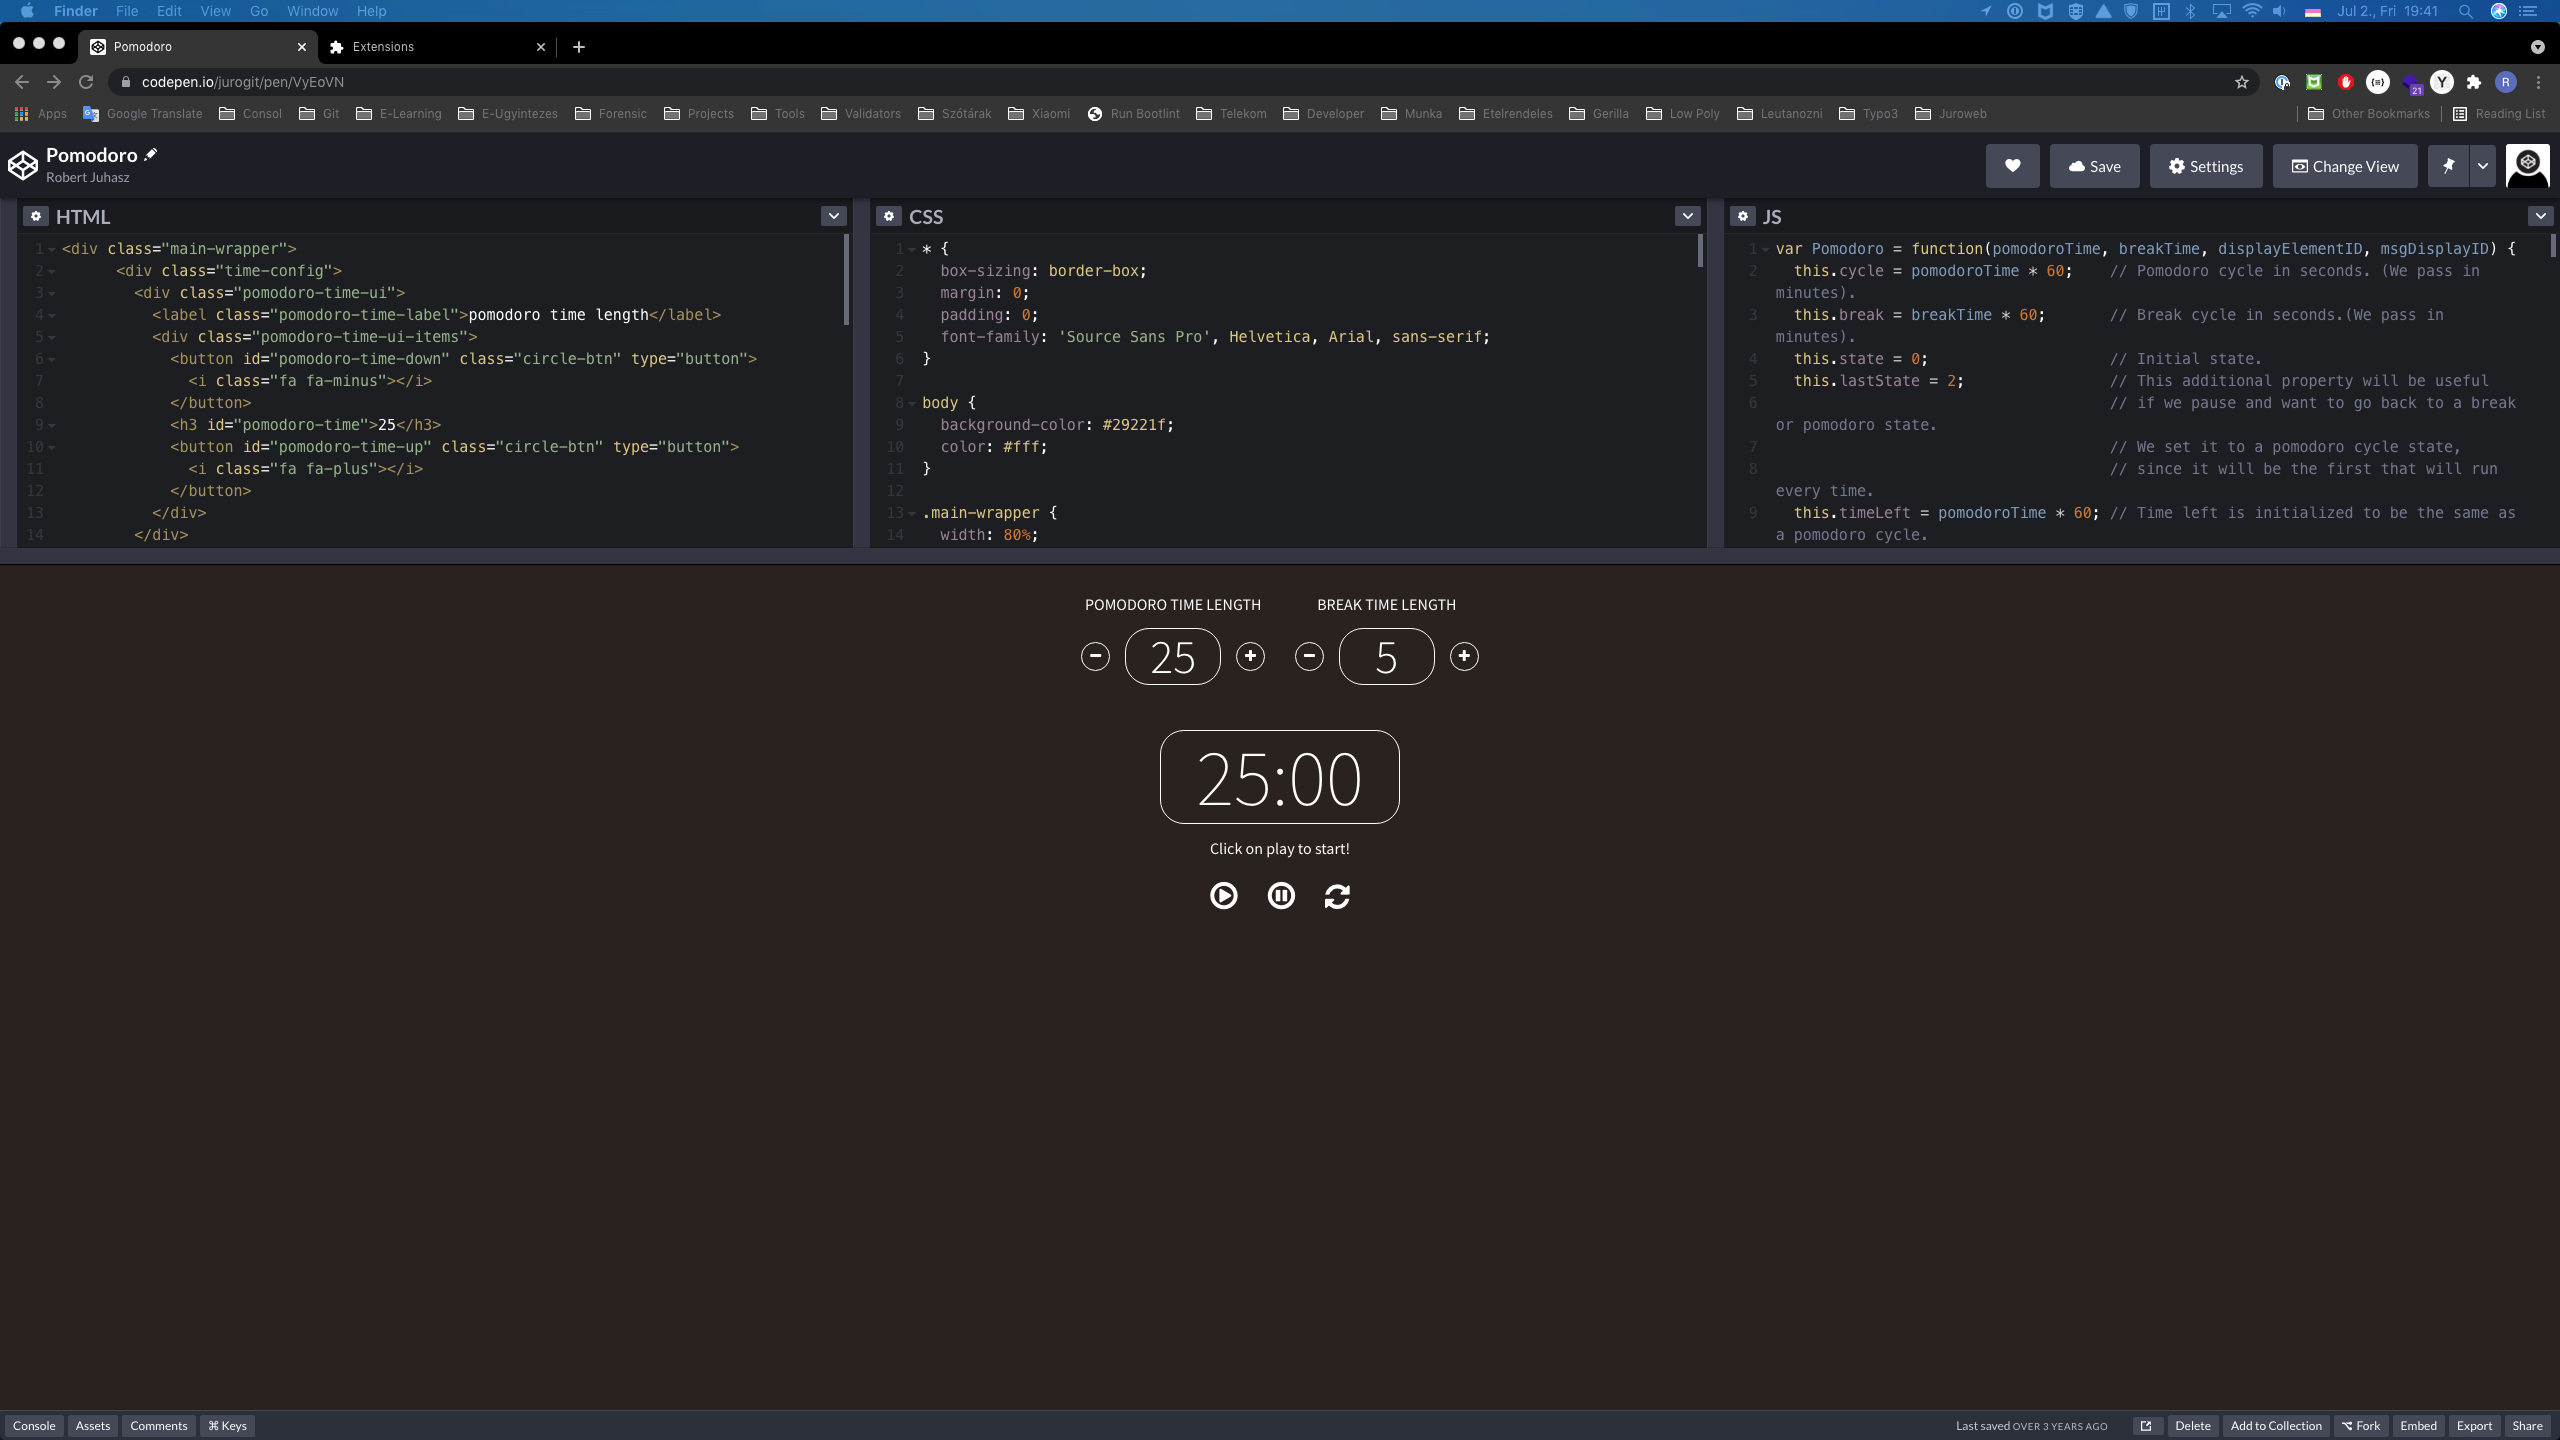Screen dimensions: 2560x1440
Task: Click the 25:00 timer display
Action: [x=1279, y=777]
